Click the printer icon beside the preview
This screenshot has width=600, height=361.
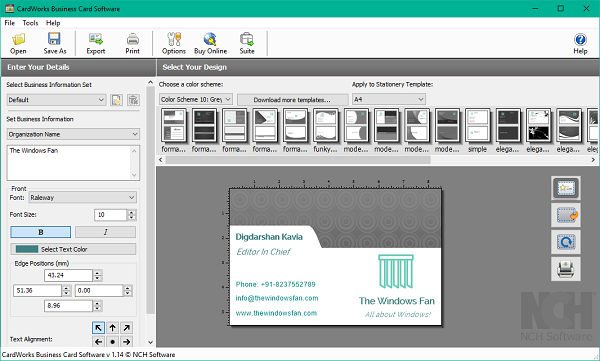566,269
